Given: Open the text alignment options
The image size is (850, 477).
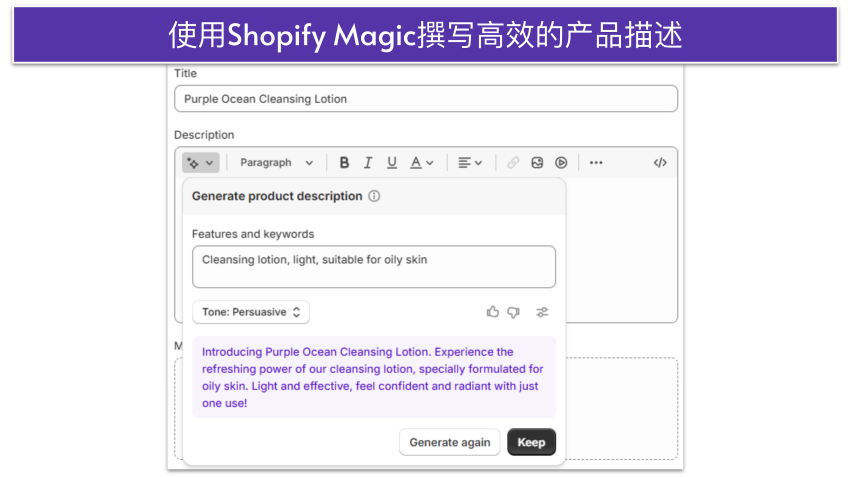Looking at the screenshot, I should coord(470,163).
